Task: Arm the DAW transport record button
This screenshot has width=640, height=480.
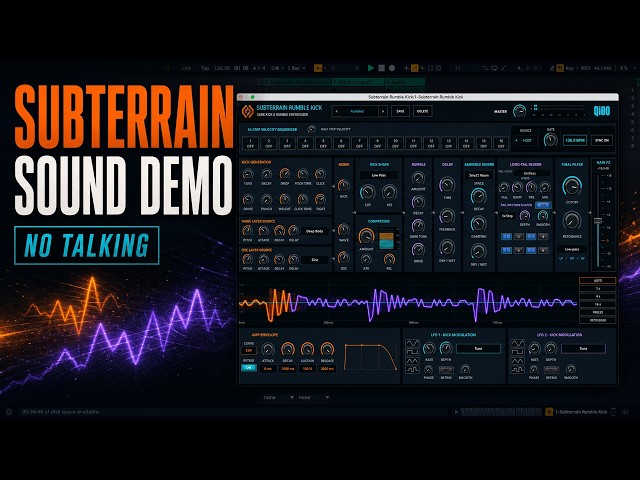Action: point(392,68)
